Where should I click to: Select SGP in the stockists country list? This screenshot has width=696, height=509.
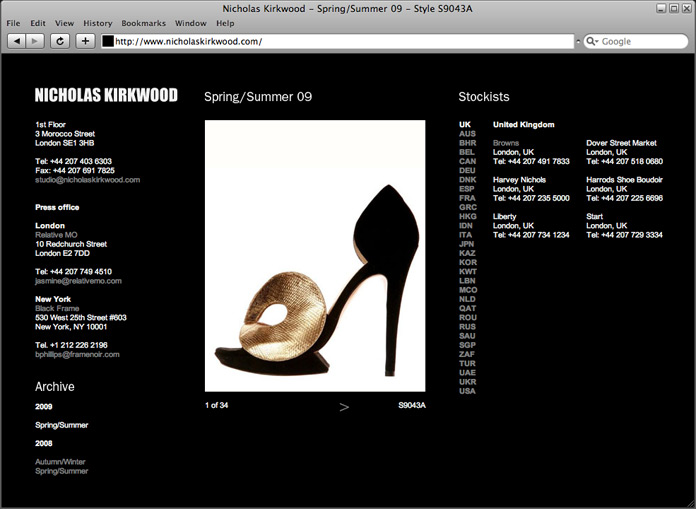(467, 345)
